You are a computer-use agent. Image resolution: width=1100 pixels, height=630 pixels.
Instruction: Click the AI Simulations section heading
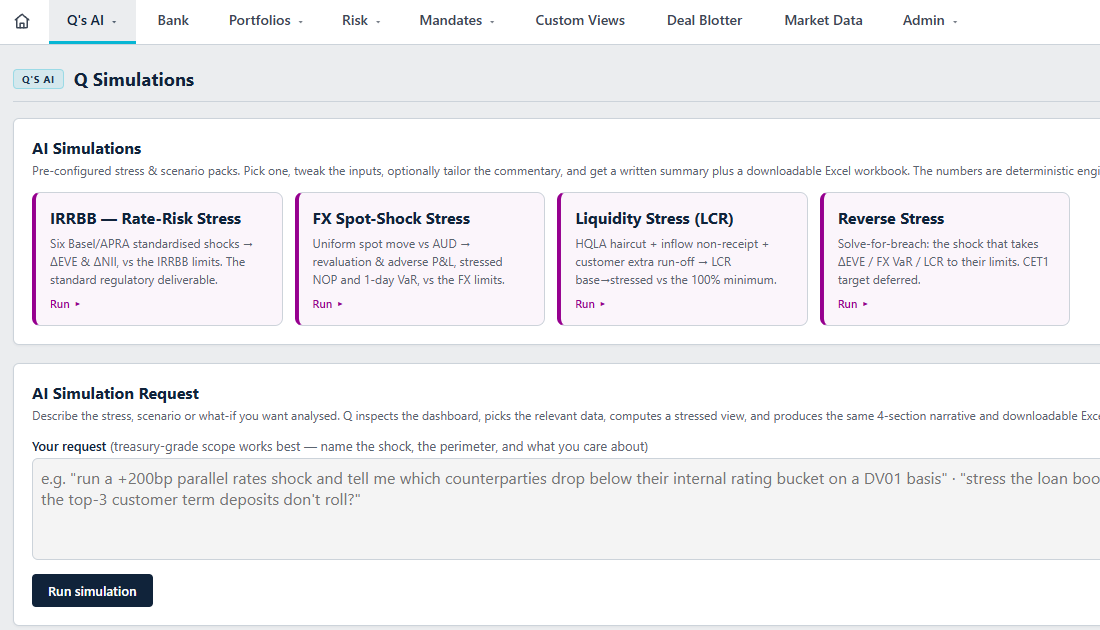(86, 149)
